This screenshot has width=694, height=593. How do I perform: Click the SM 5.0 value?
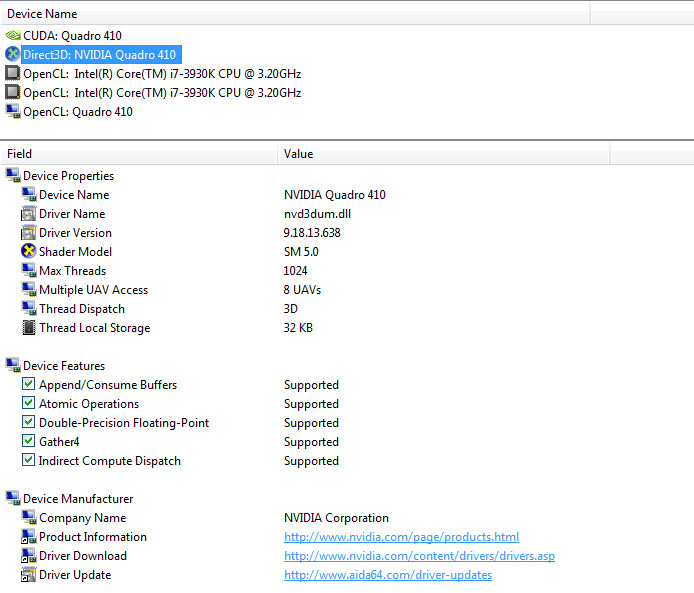(x=301, y=252)
